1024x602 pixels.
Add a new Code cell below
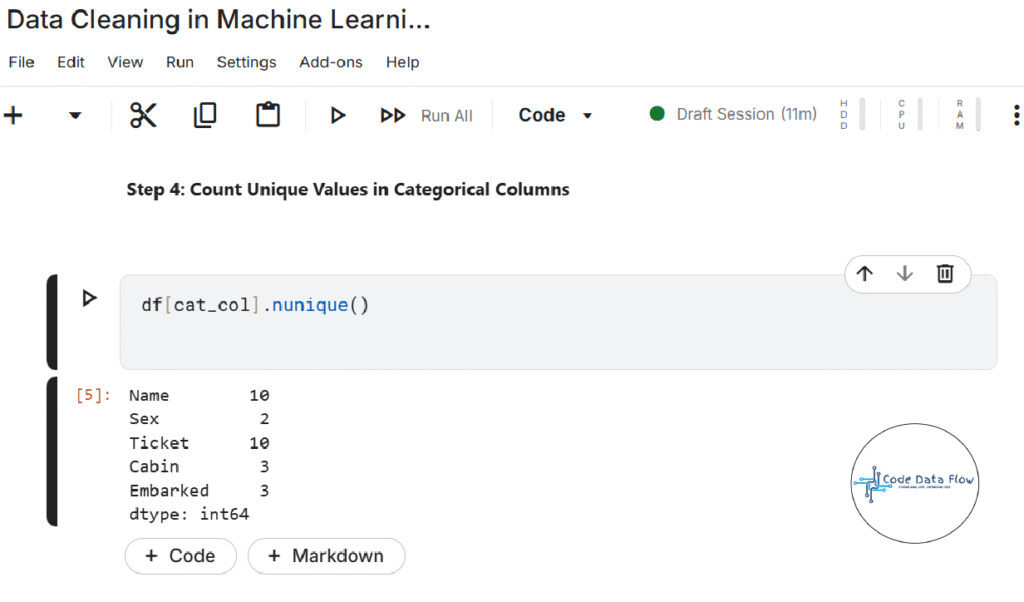180,556
